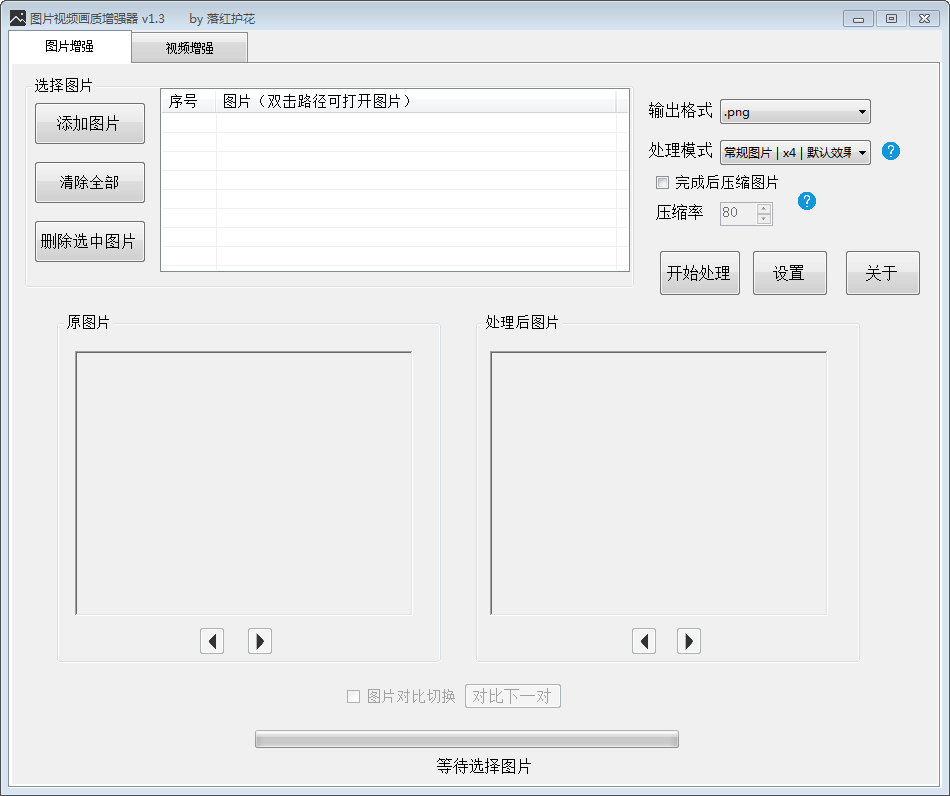950x796 pixels.
Task: Switch to the 视频增强 tab
Action: (189, 48)
